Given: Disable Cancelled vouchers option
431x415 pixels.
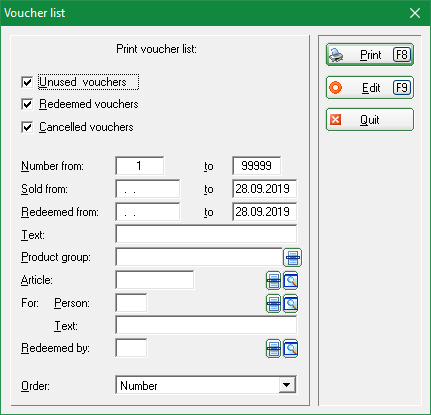Looking at the screenshot, I should [27, 127].
